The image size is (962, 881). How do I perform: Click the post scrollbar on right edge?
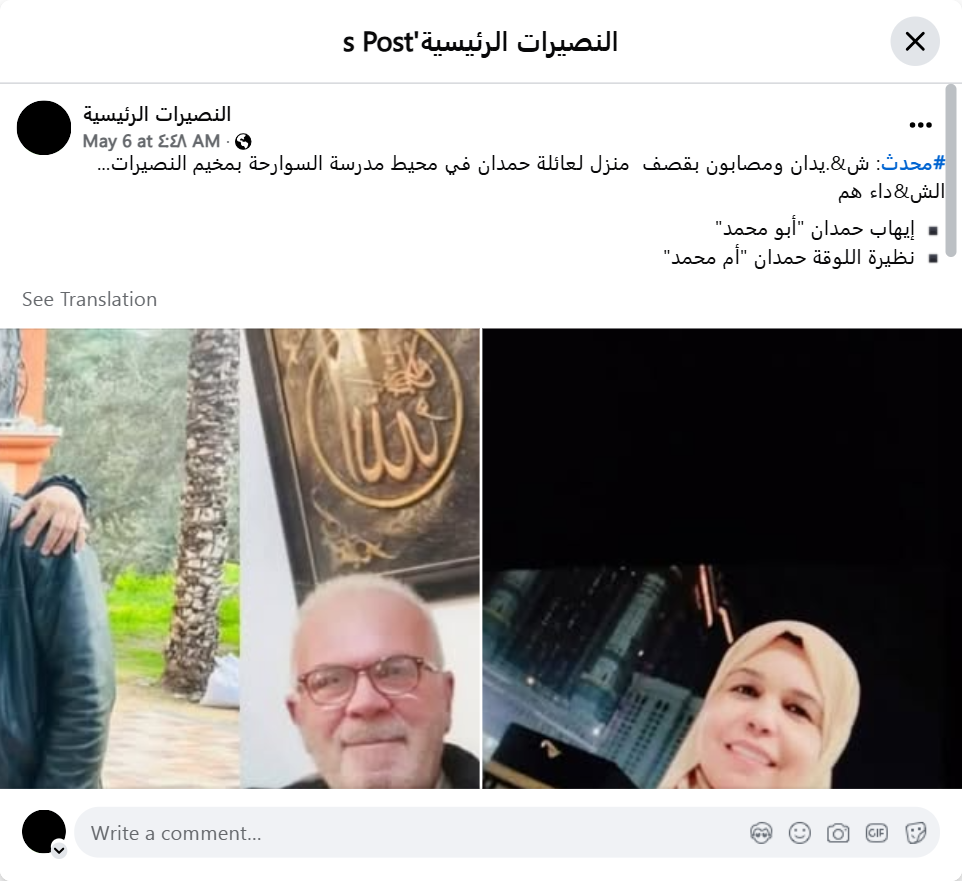[951, 171]
